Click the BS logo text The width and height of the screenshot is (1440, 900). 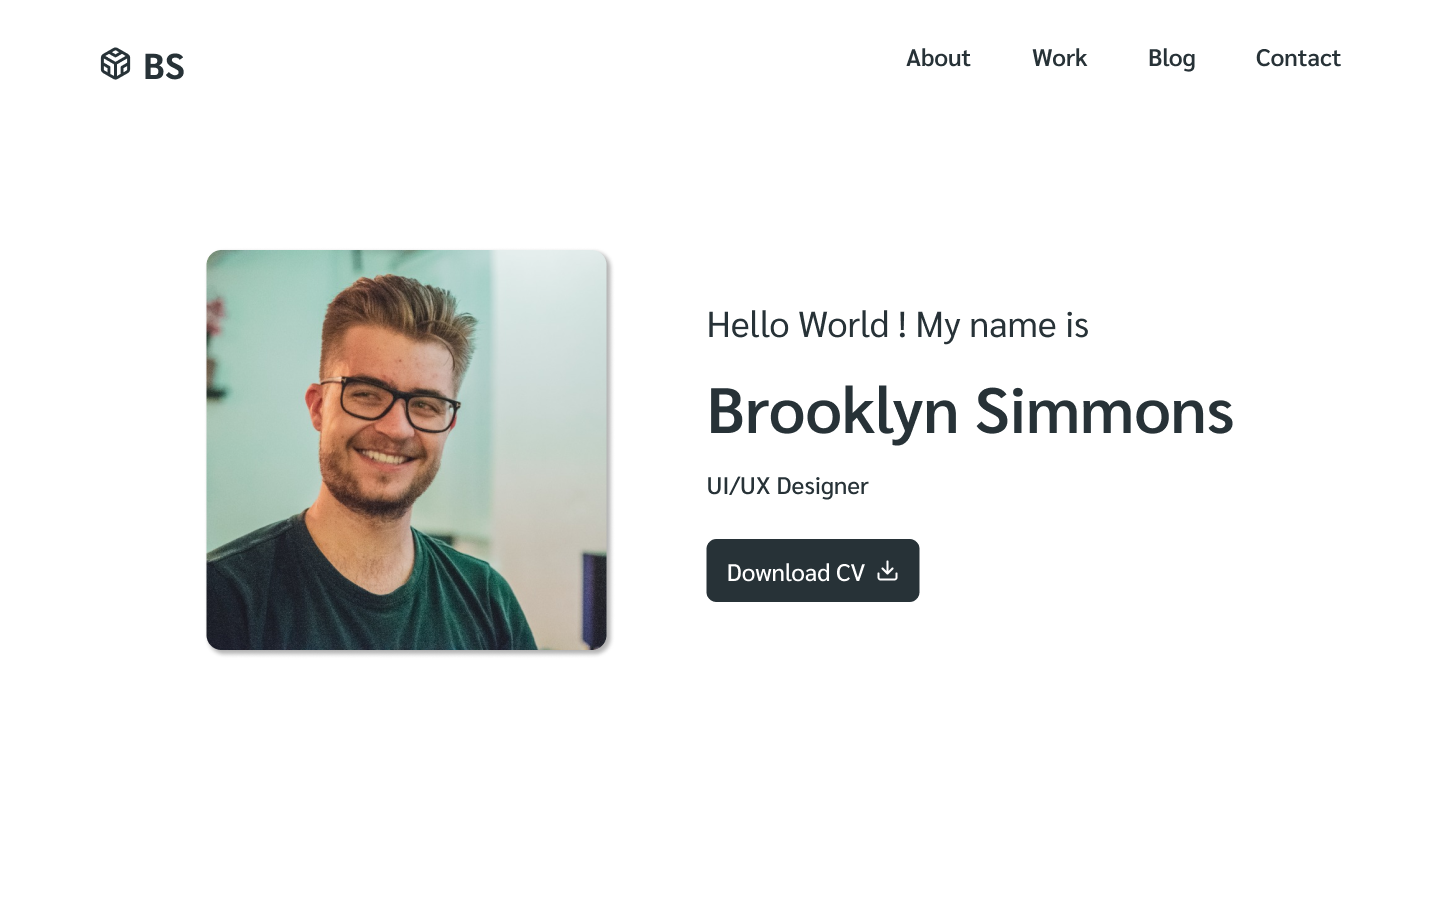point(164,67)
